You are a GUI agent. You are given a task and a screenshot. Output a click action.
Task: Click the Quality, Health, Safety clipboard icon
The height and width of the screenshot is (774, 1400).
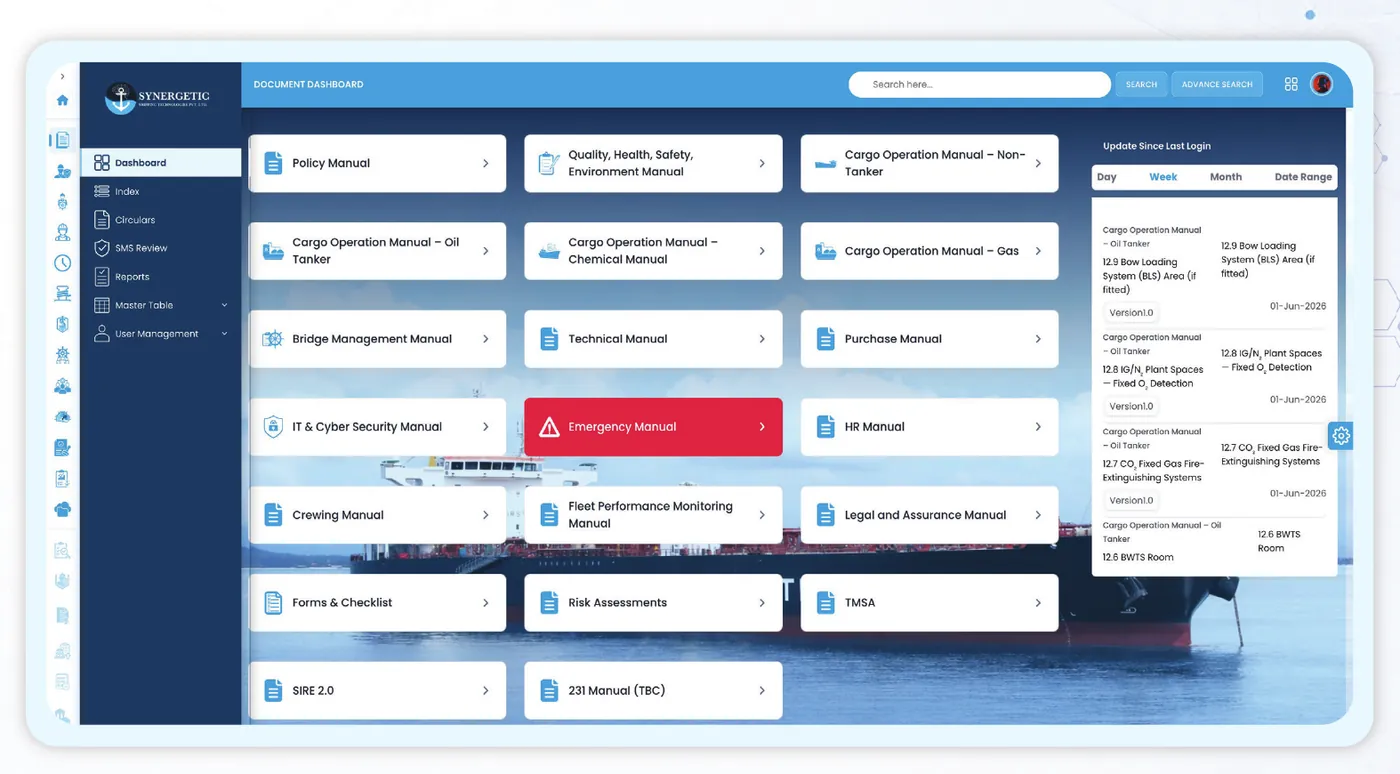[x=549, y=163]
